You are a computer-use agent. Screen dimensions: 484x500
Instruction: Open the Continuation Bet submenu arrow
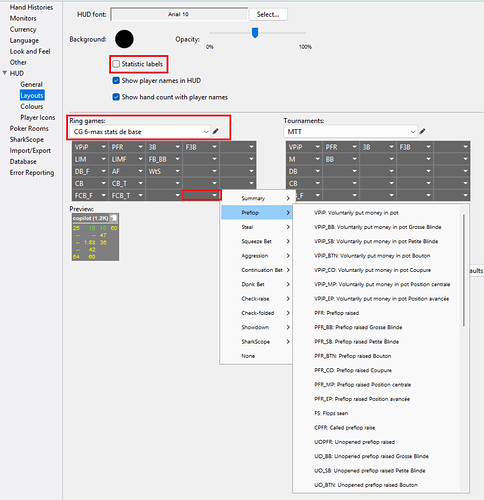(288, 270)
